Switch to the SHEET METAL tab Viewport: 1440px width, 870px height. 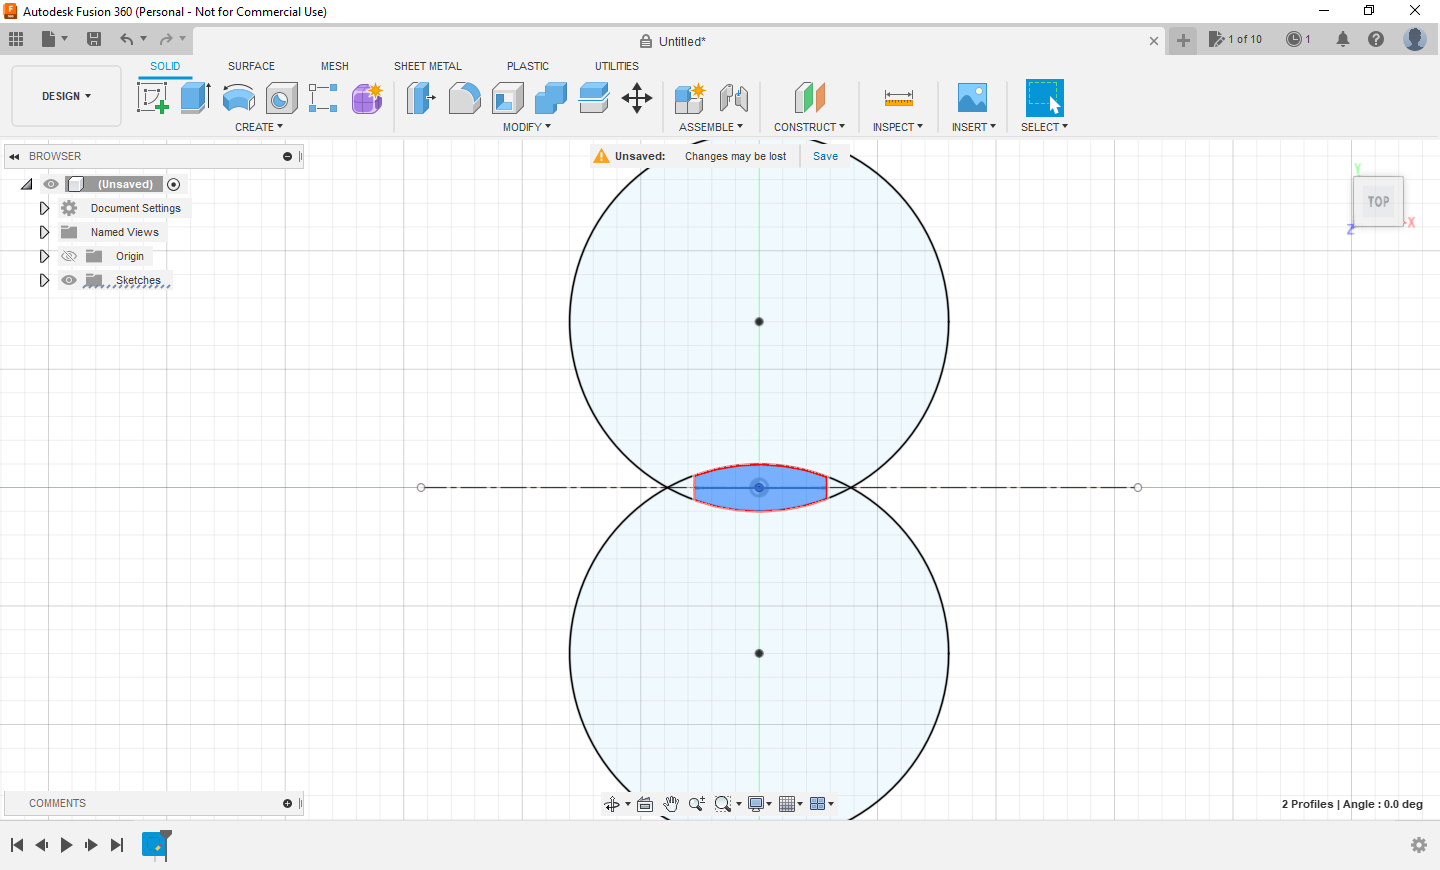pyautogui.click(x=427, y=66)
